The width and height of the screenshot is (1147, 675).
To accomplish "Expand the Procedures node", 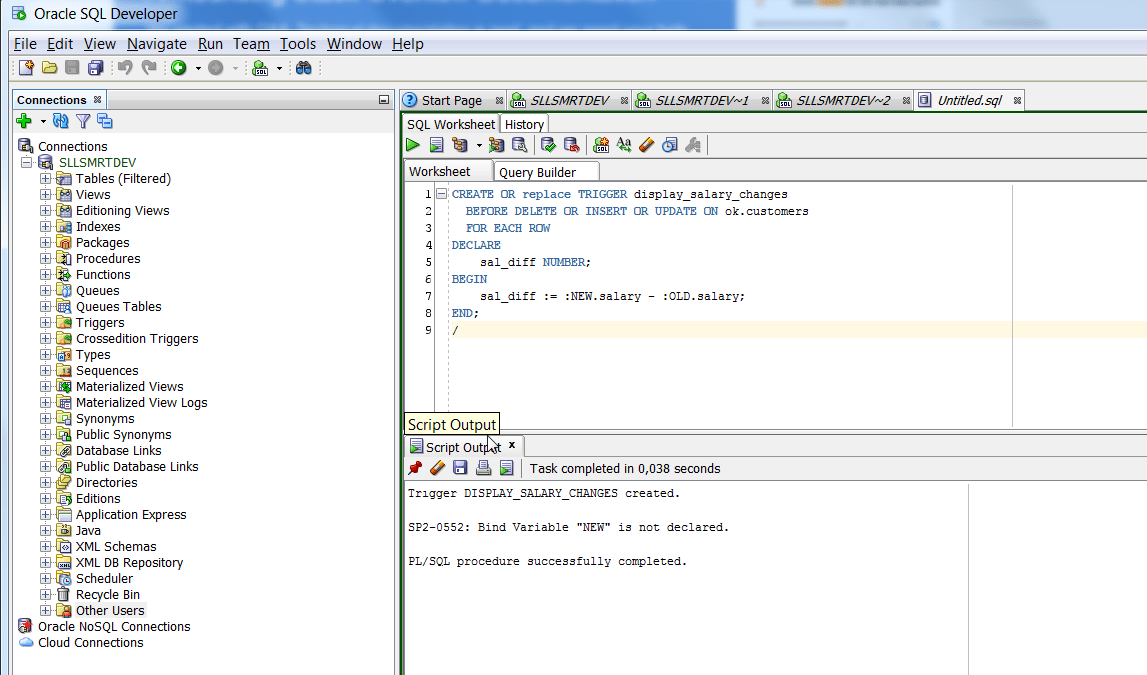I will [x=45, y=258].
